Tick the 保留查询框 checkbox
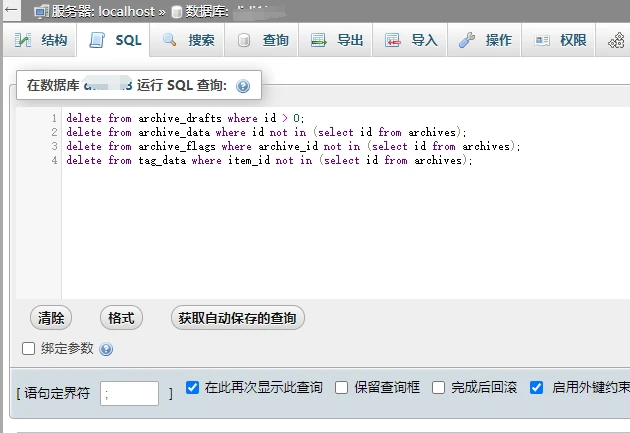 342,387
